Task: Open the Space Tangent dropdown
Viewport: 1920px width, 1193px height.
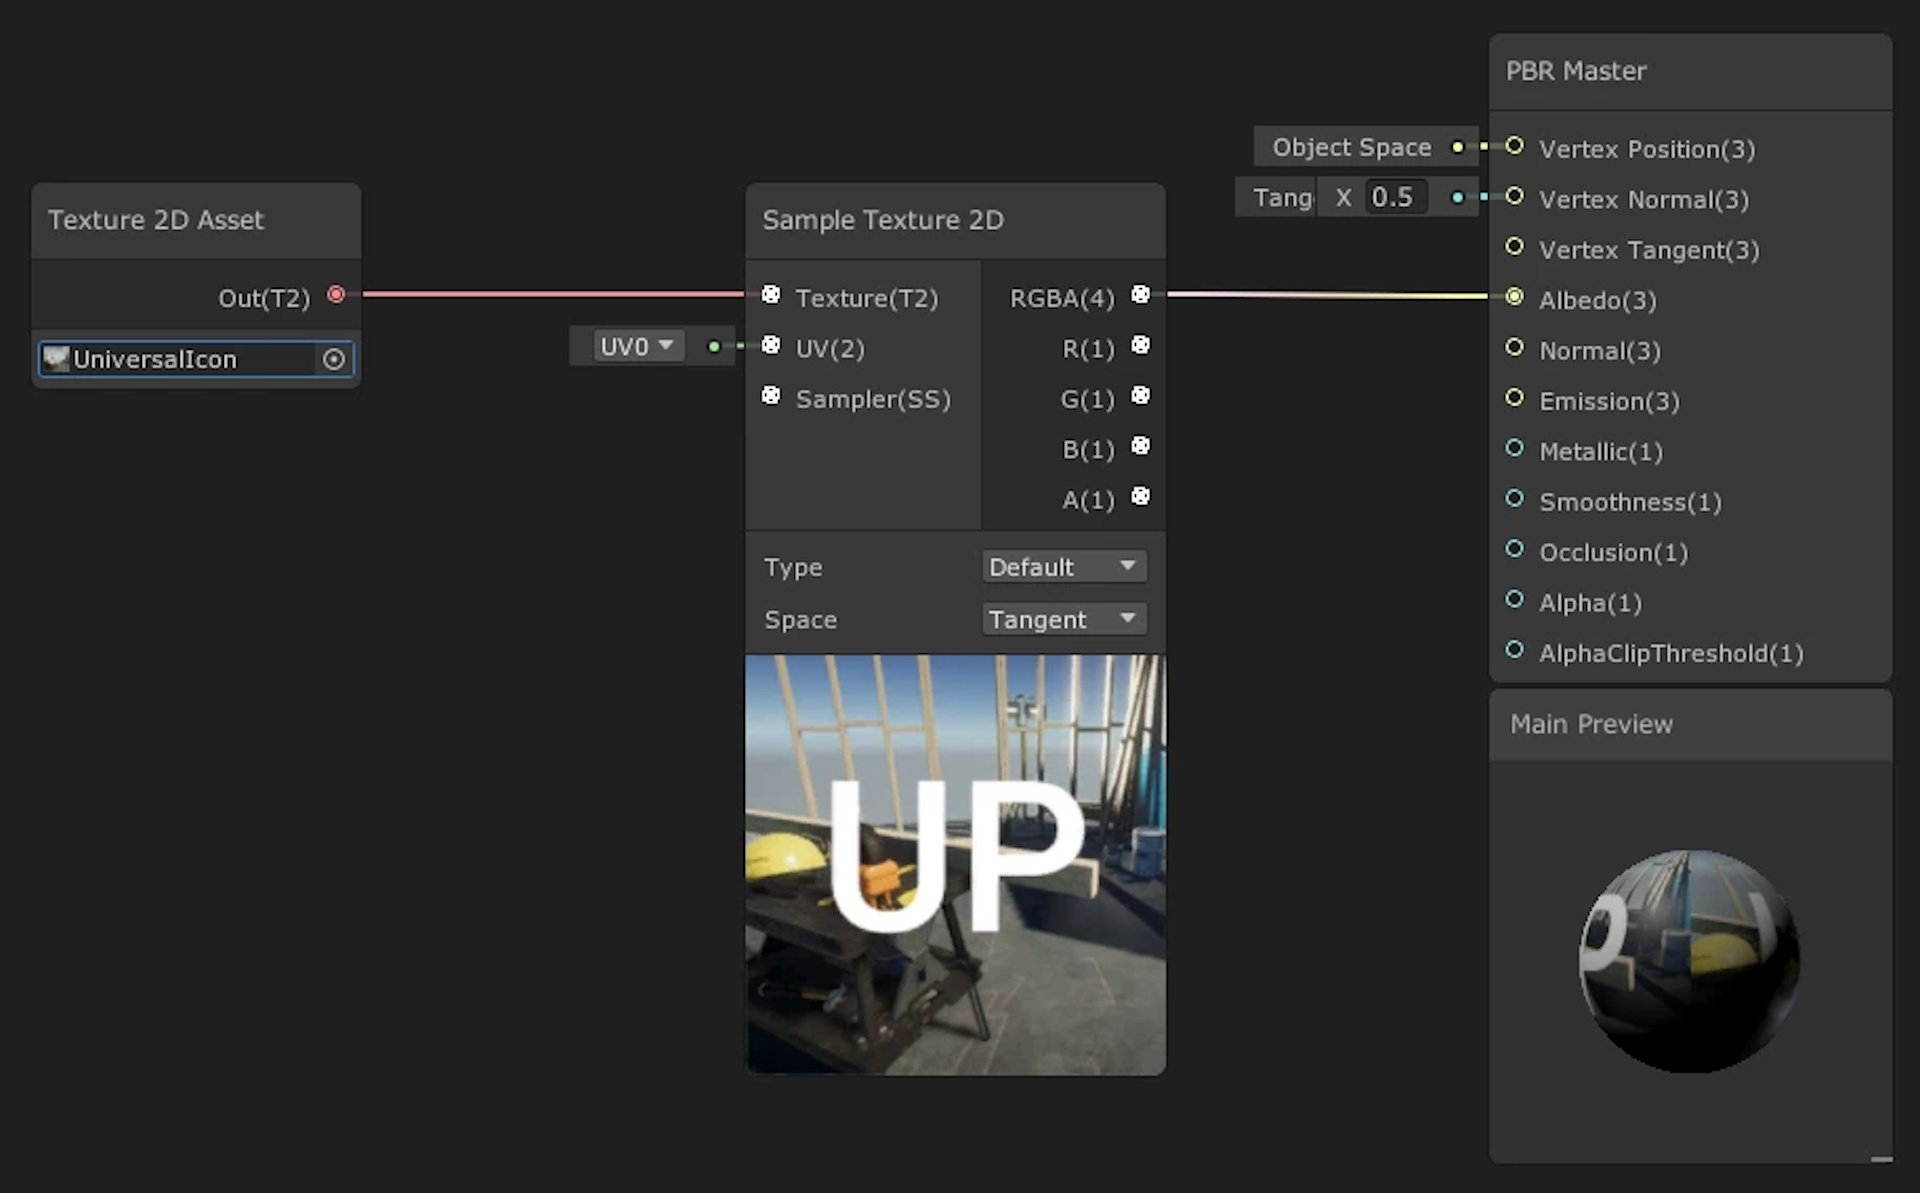Action: tap(1063, 620)
